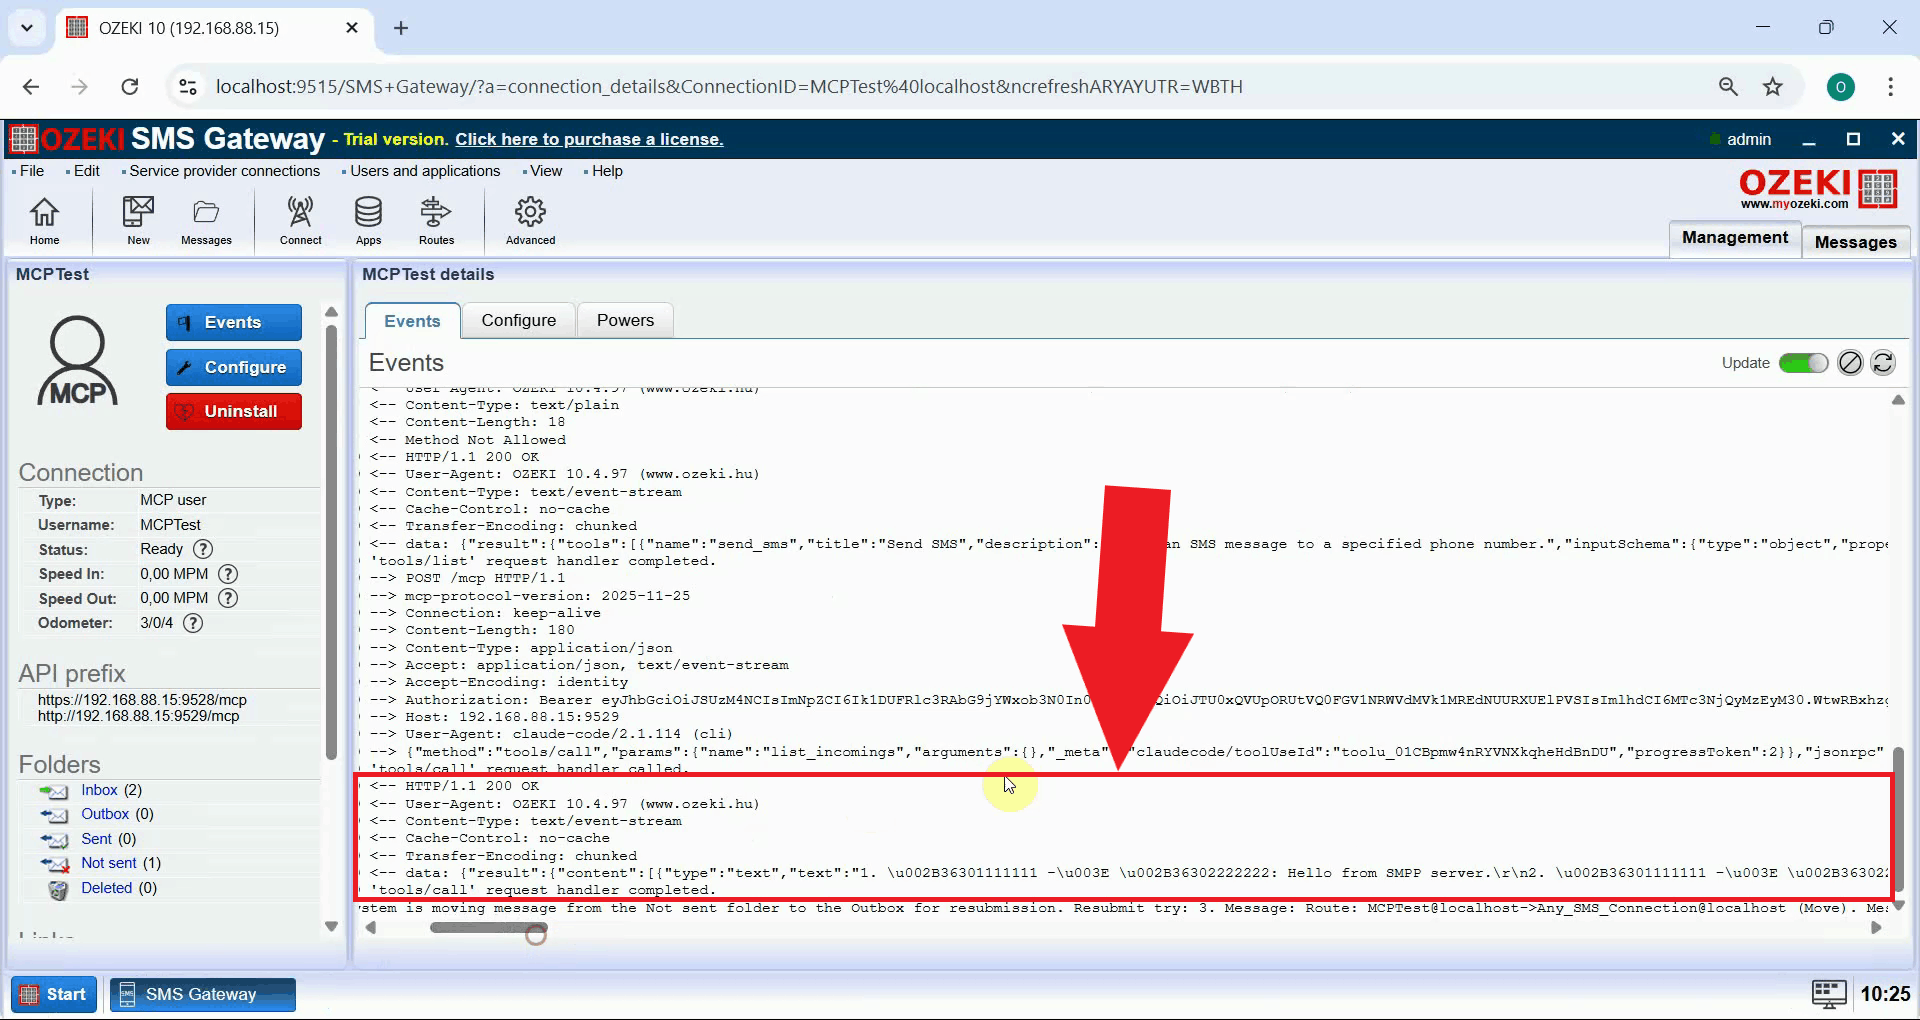Click the blue Configure button
The width and height of the screenshot is (1920, 1020).
(234, 367)
